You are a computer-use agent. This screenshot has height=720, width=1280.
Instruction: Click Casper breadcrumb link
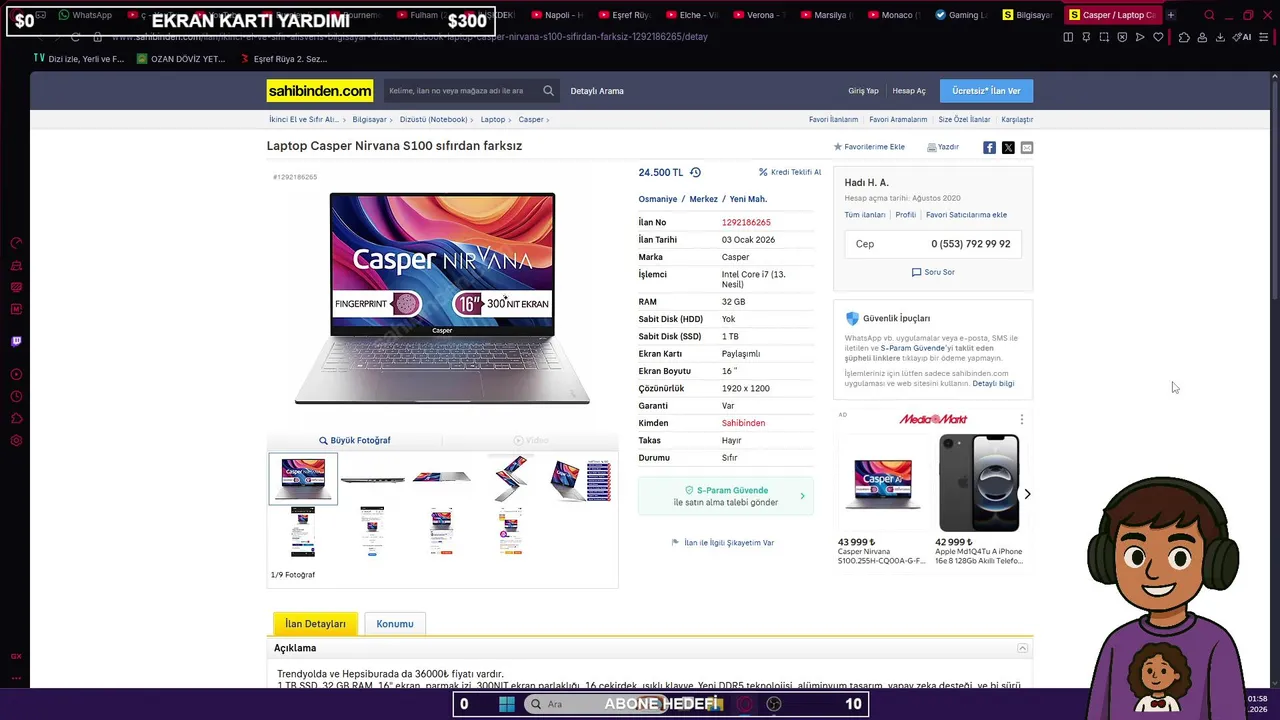pos(531,119)
